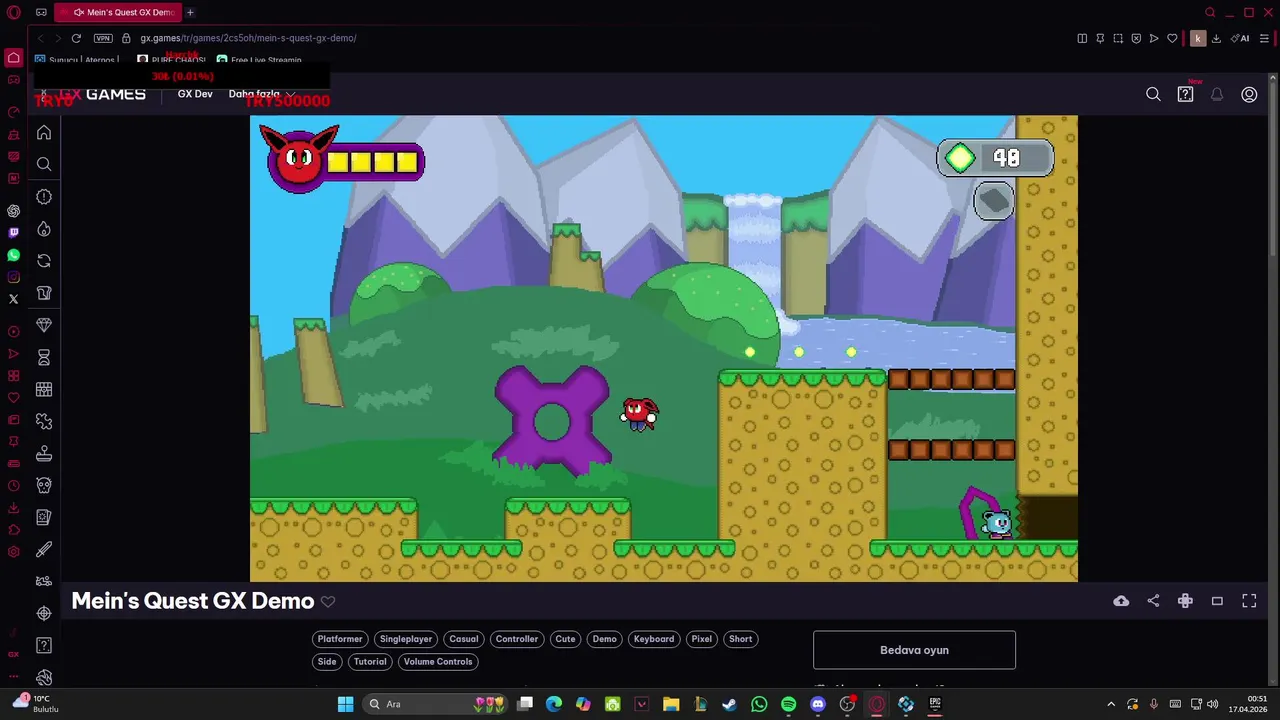Add a new tab with the plus button

point(190,12)
